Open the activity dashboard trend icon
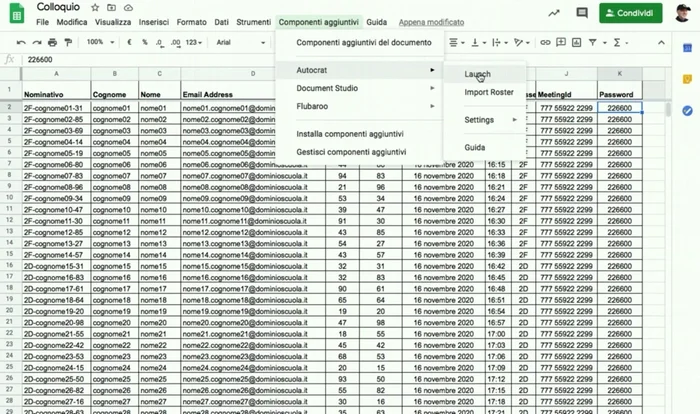Viewport: 700px width, 414px height. (554, 13)
